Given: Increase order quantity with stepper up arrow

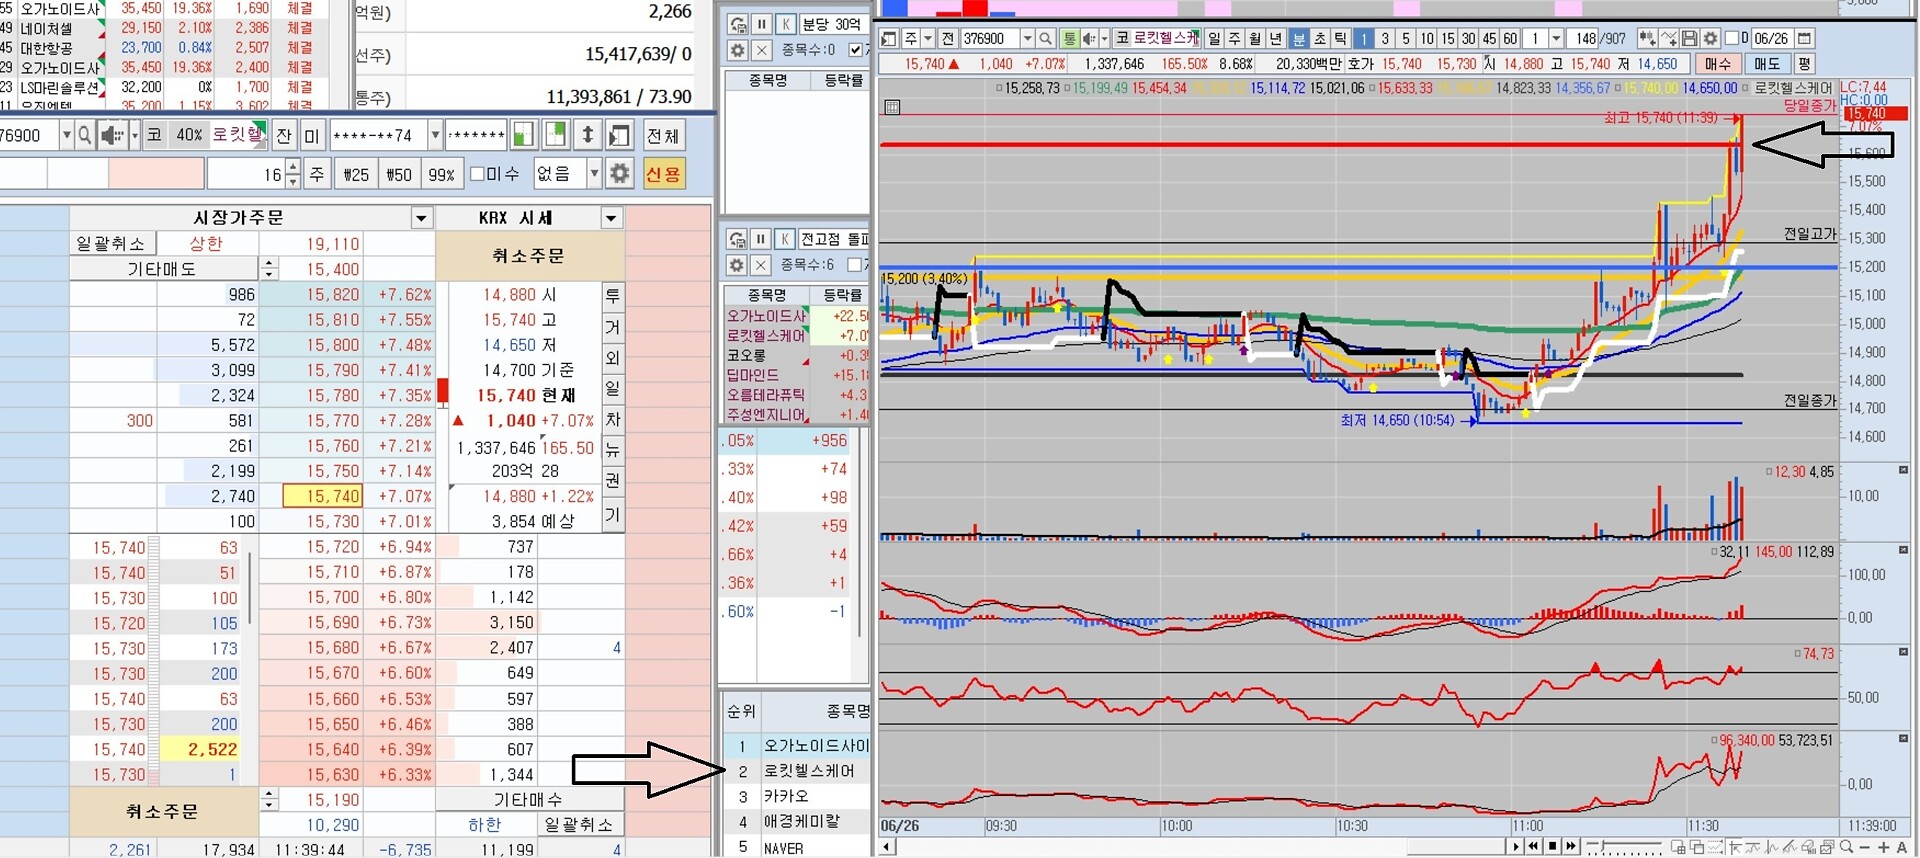Looking at the screenshot, I should tap(292, 167).
